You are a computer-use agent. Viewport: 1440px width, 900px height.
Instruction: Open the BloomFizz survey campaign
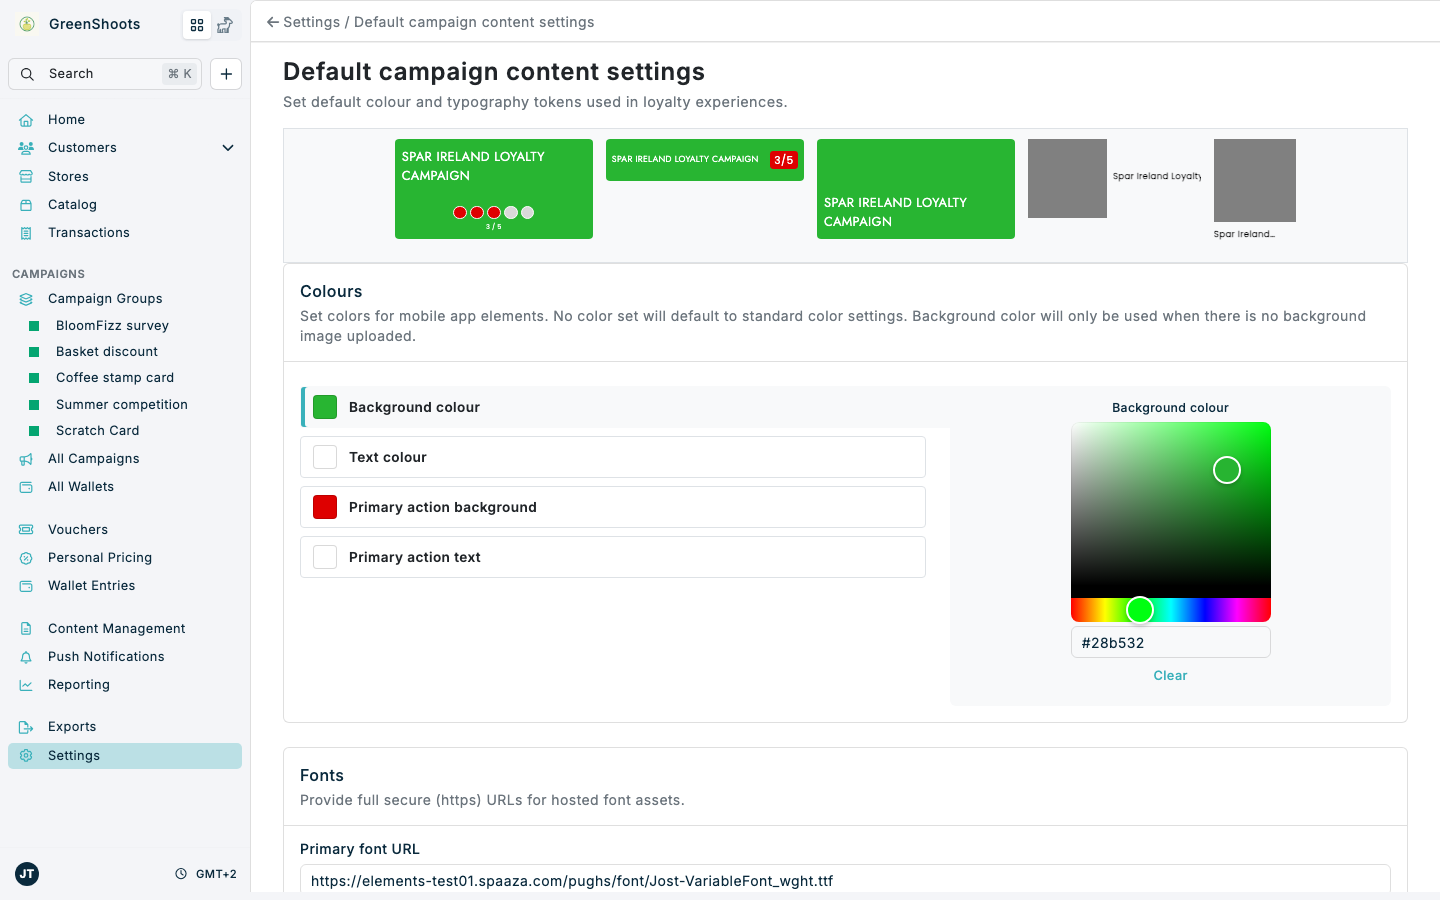point(112,326)
